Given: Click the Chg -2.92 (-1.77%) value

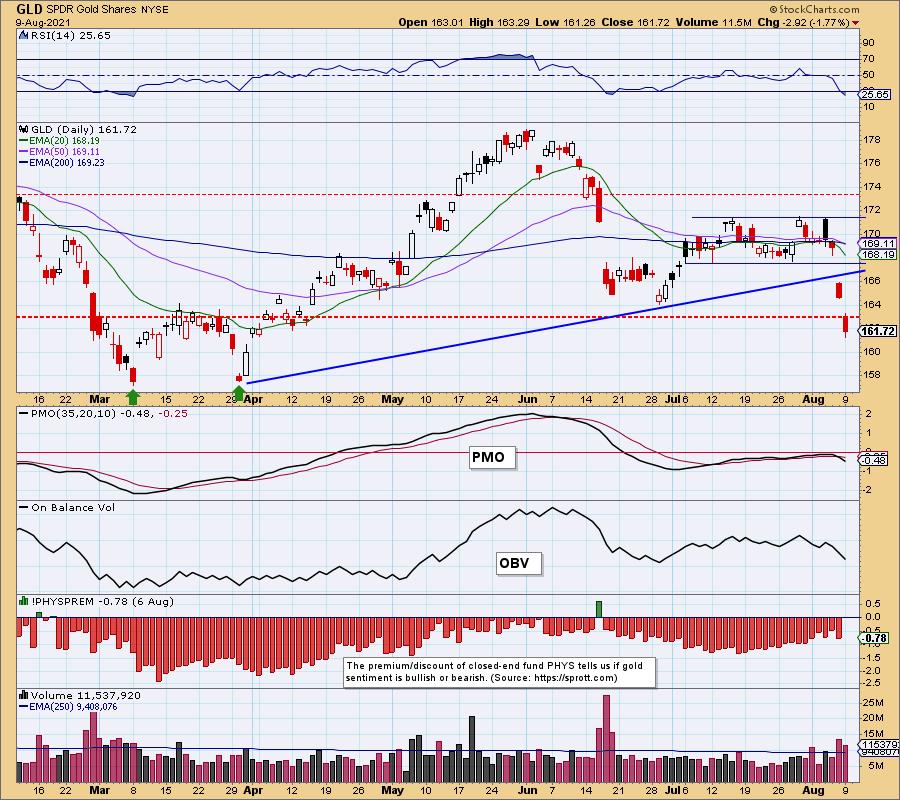Looking at the screenshot, I should 804,22.
